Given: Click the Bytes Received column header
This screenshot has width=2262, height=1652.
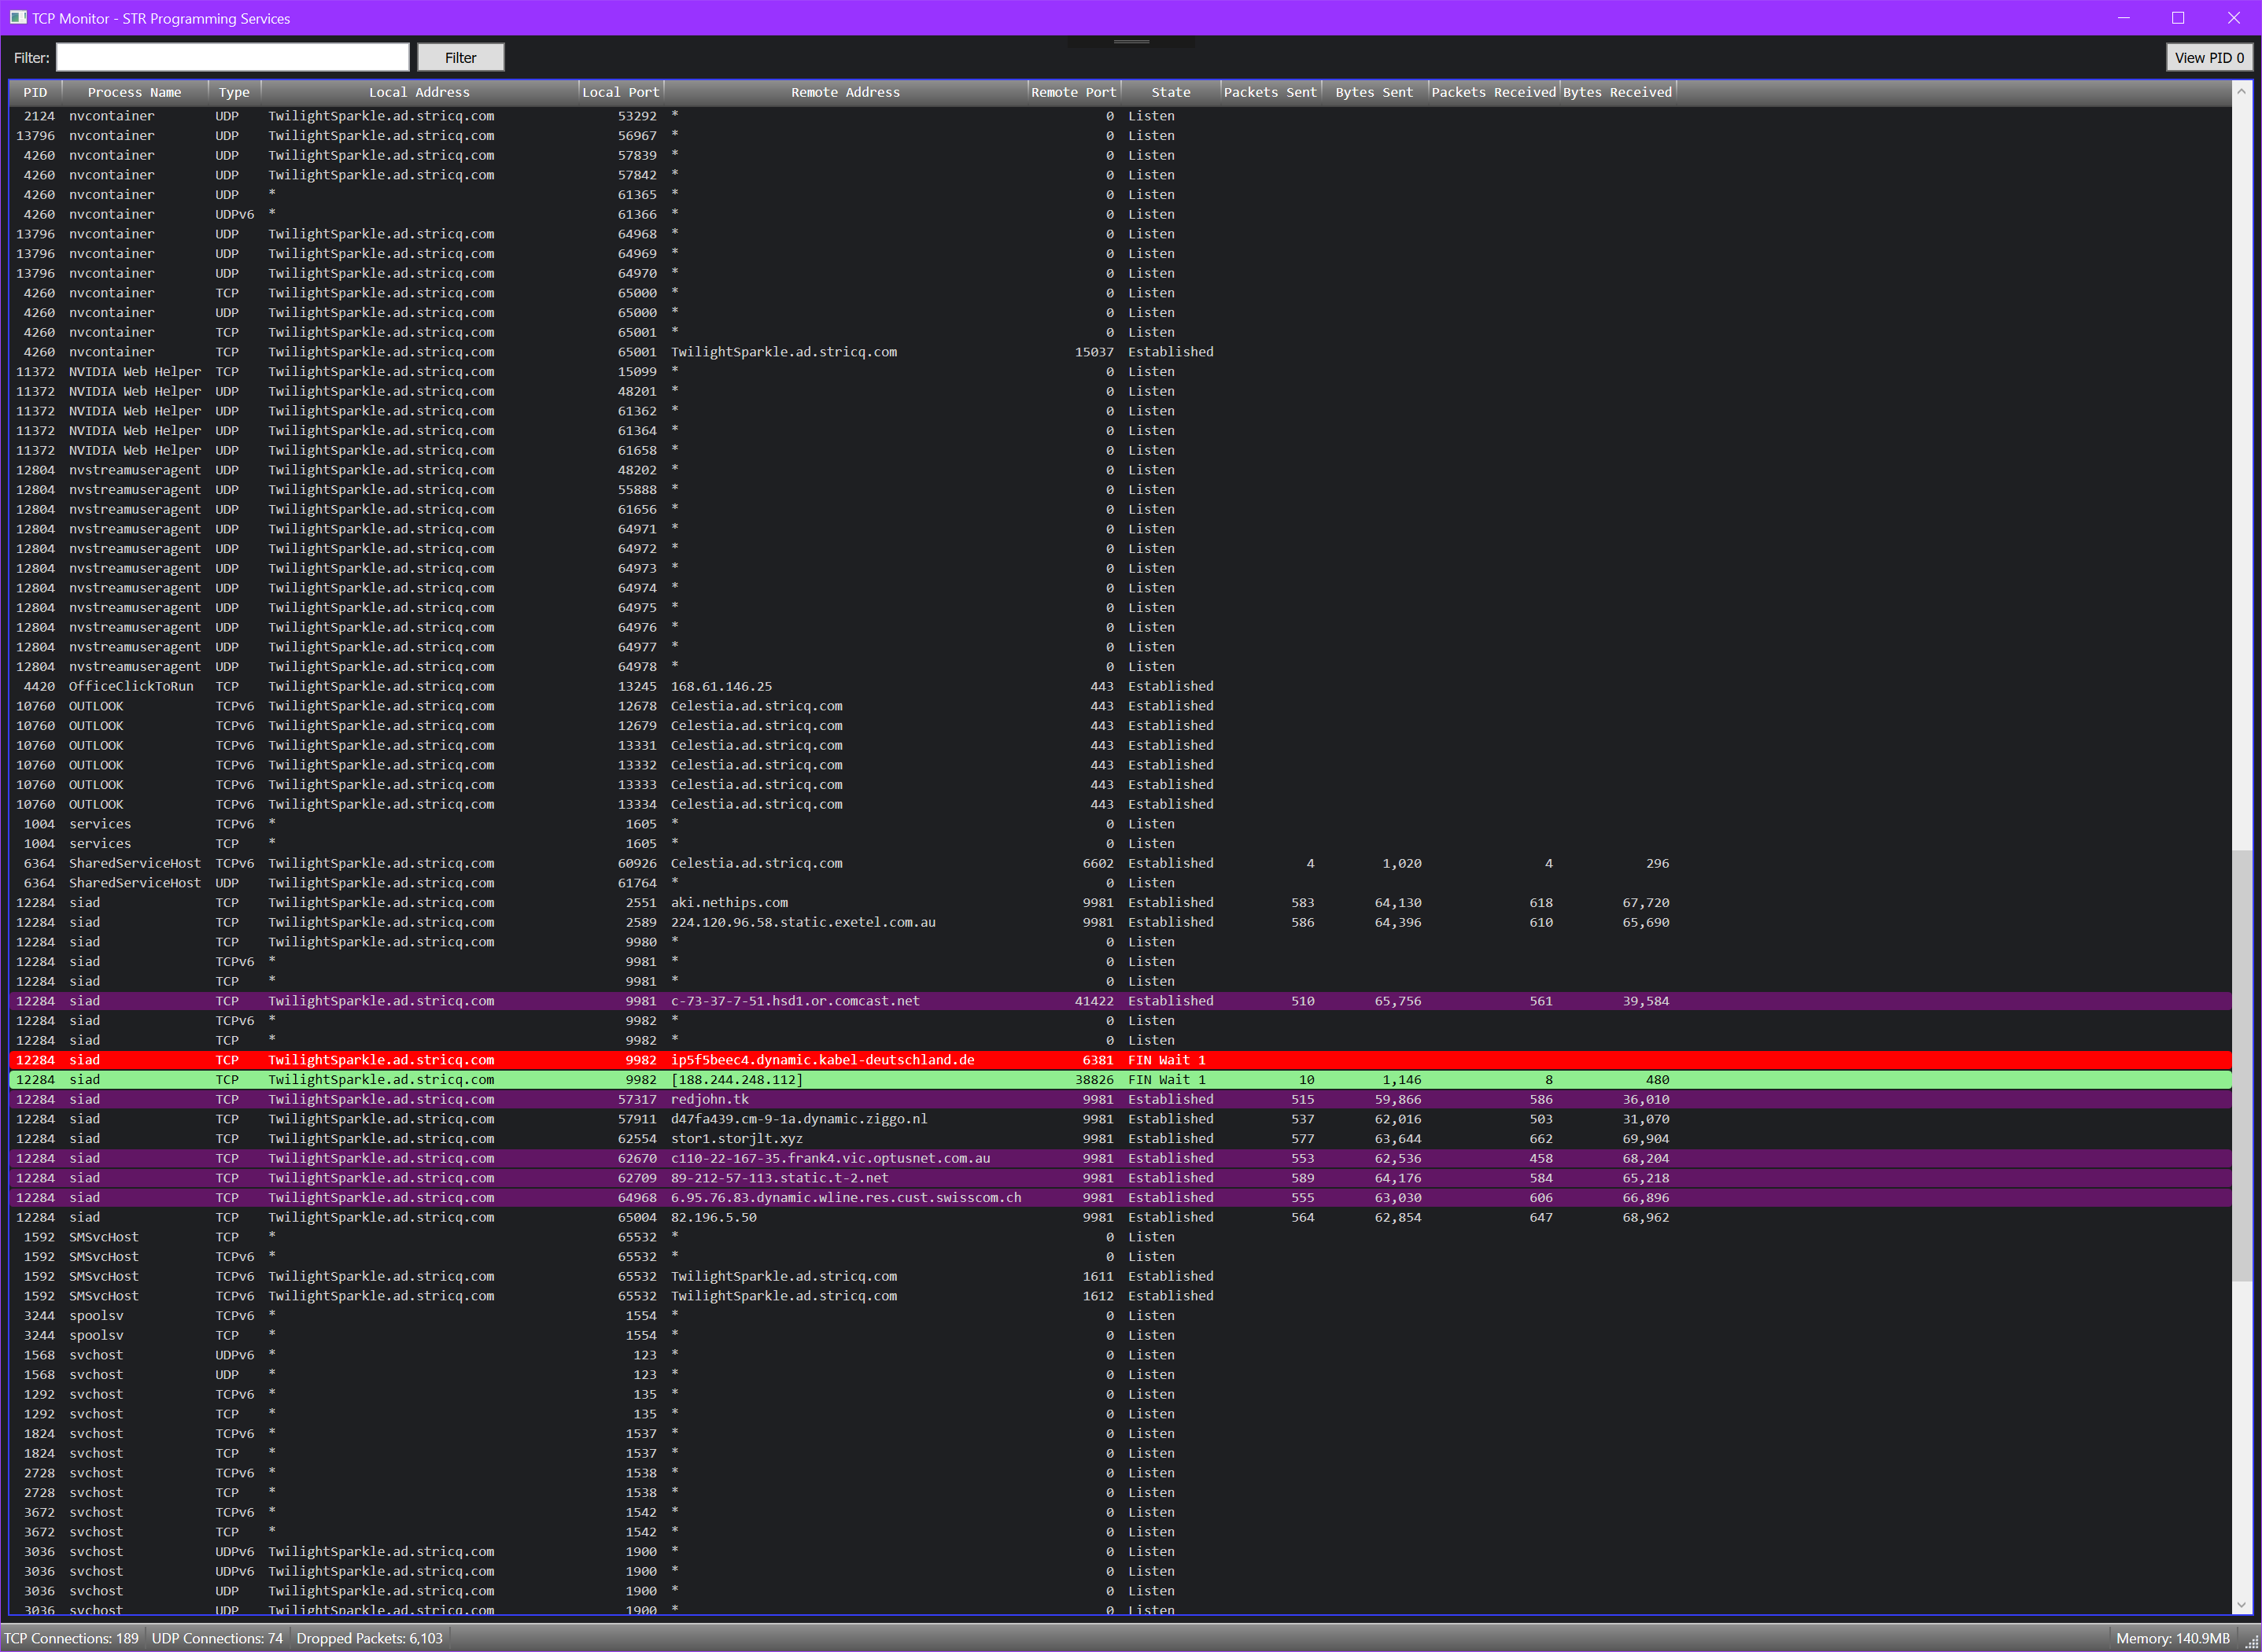Looking at the screenshot, I should (x=1617, y=92).
